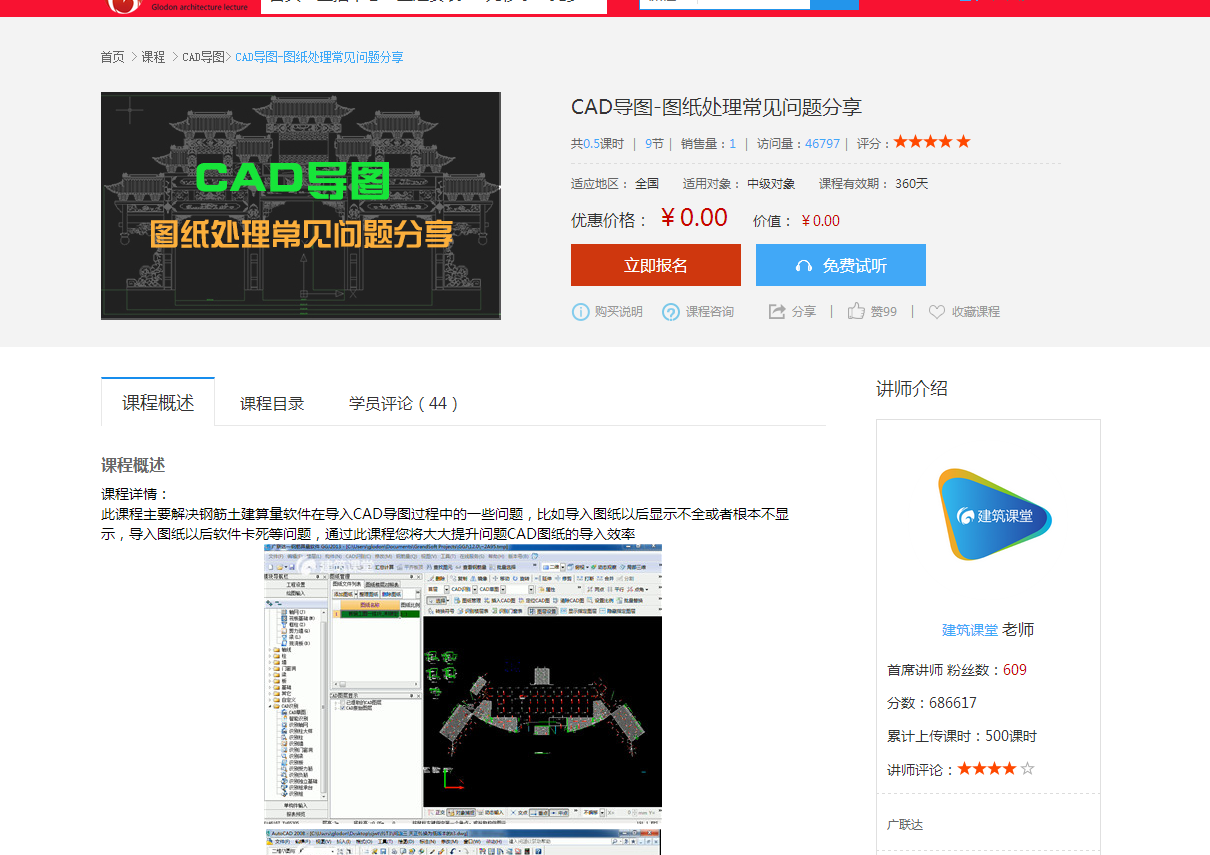Click the 粉丝数 count 609

pyautogui.click(x=1015, y=670)
